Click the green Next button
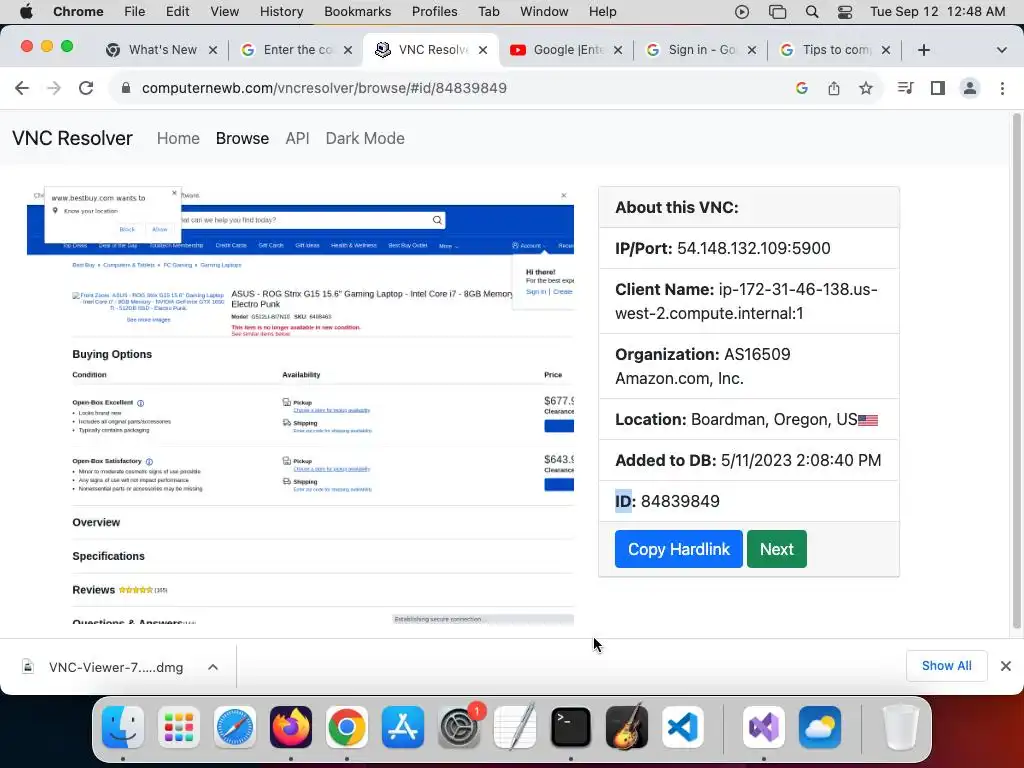Screen dimensions: 1024x768 776,549
